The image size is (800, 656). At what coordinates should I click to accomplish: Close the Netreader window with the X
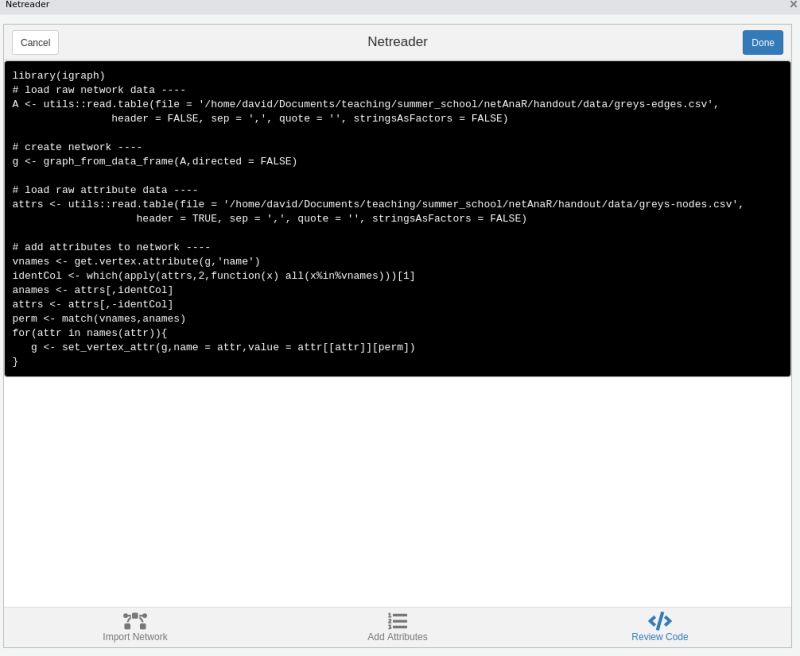coord(791,5)
